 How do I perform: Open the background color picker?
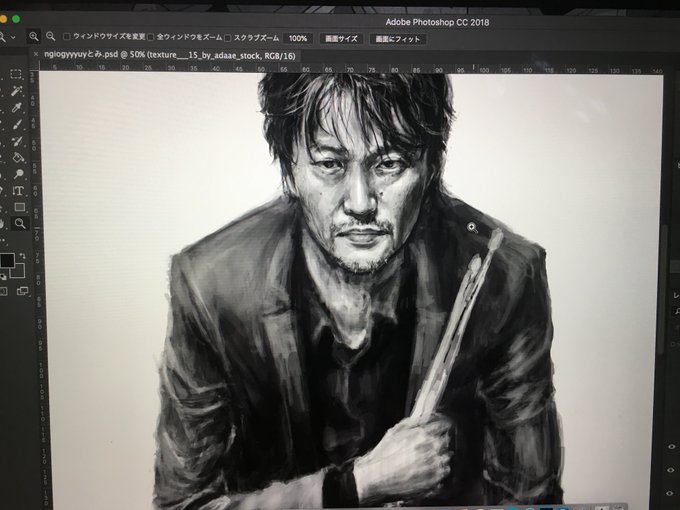[18, 271]
